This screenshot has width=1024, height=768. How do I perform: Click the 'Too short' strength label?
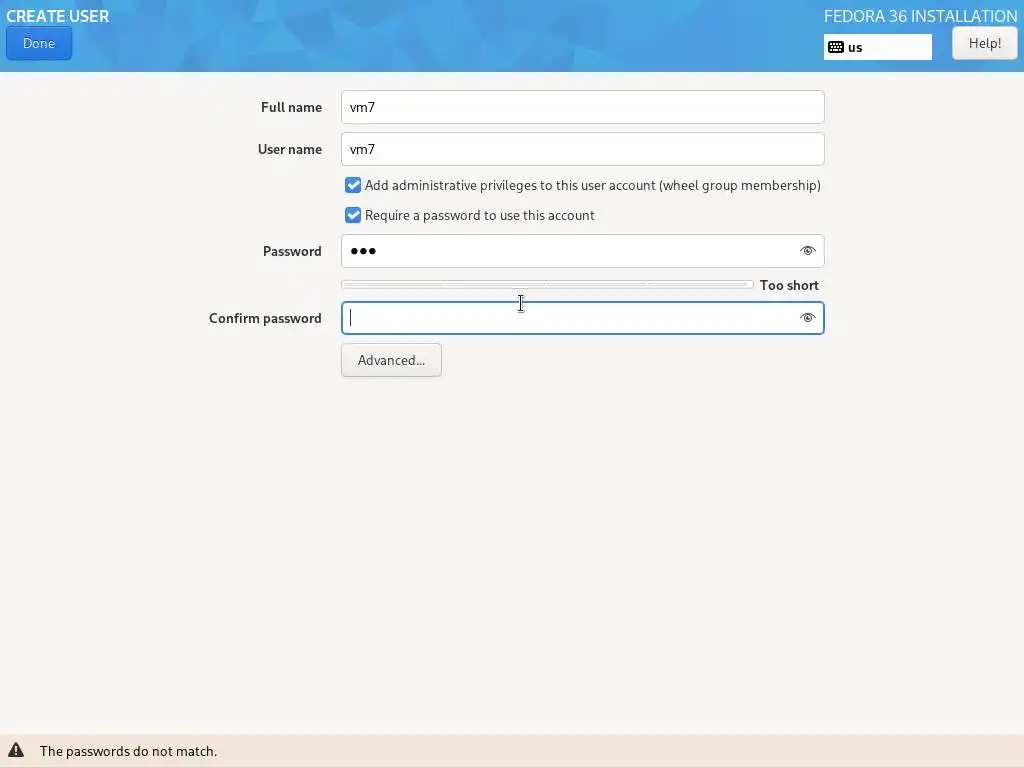point(789,285)
